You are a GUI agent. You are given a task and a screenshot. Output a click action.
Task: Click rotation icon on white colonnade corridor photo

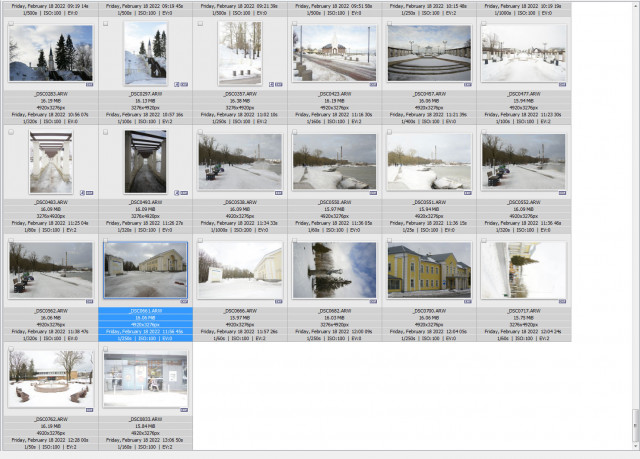(x=82, y=193)
